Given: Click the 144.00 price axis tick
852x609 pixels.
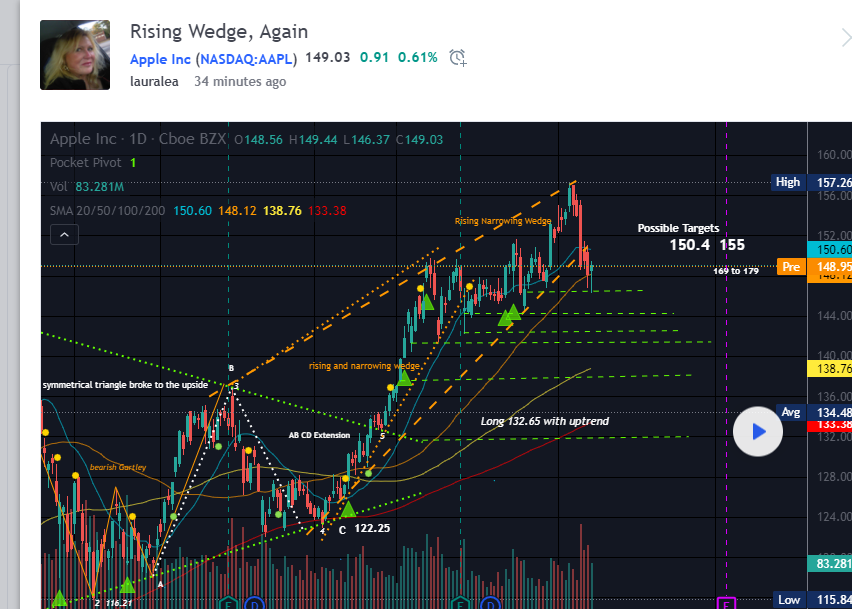Looking at the screenshot, I should pos(834,316).
